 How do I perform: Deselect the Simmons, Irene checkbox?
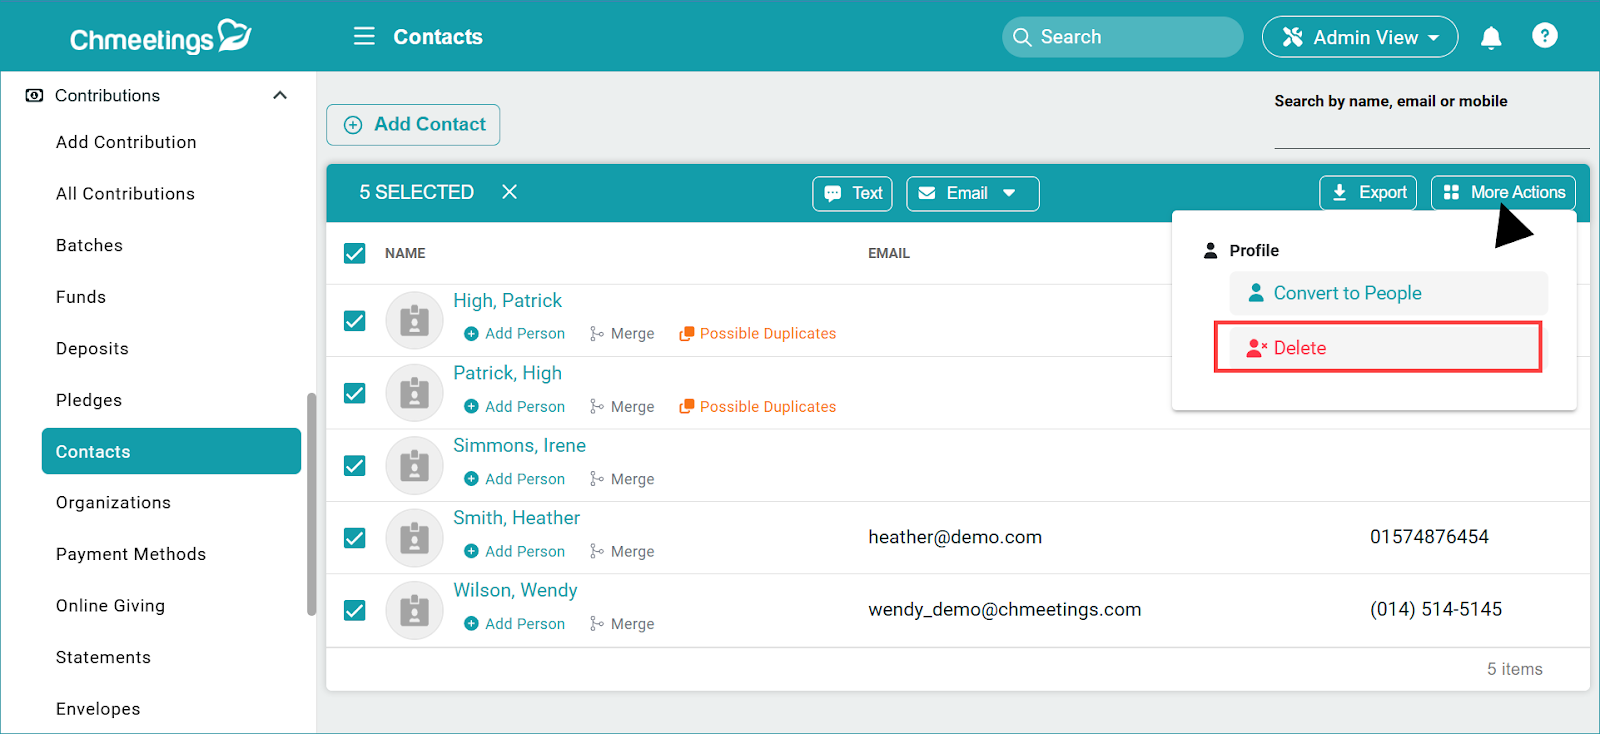pyautogui.click(x=355, y=466)
